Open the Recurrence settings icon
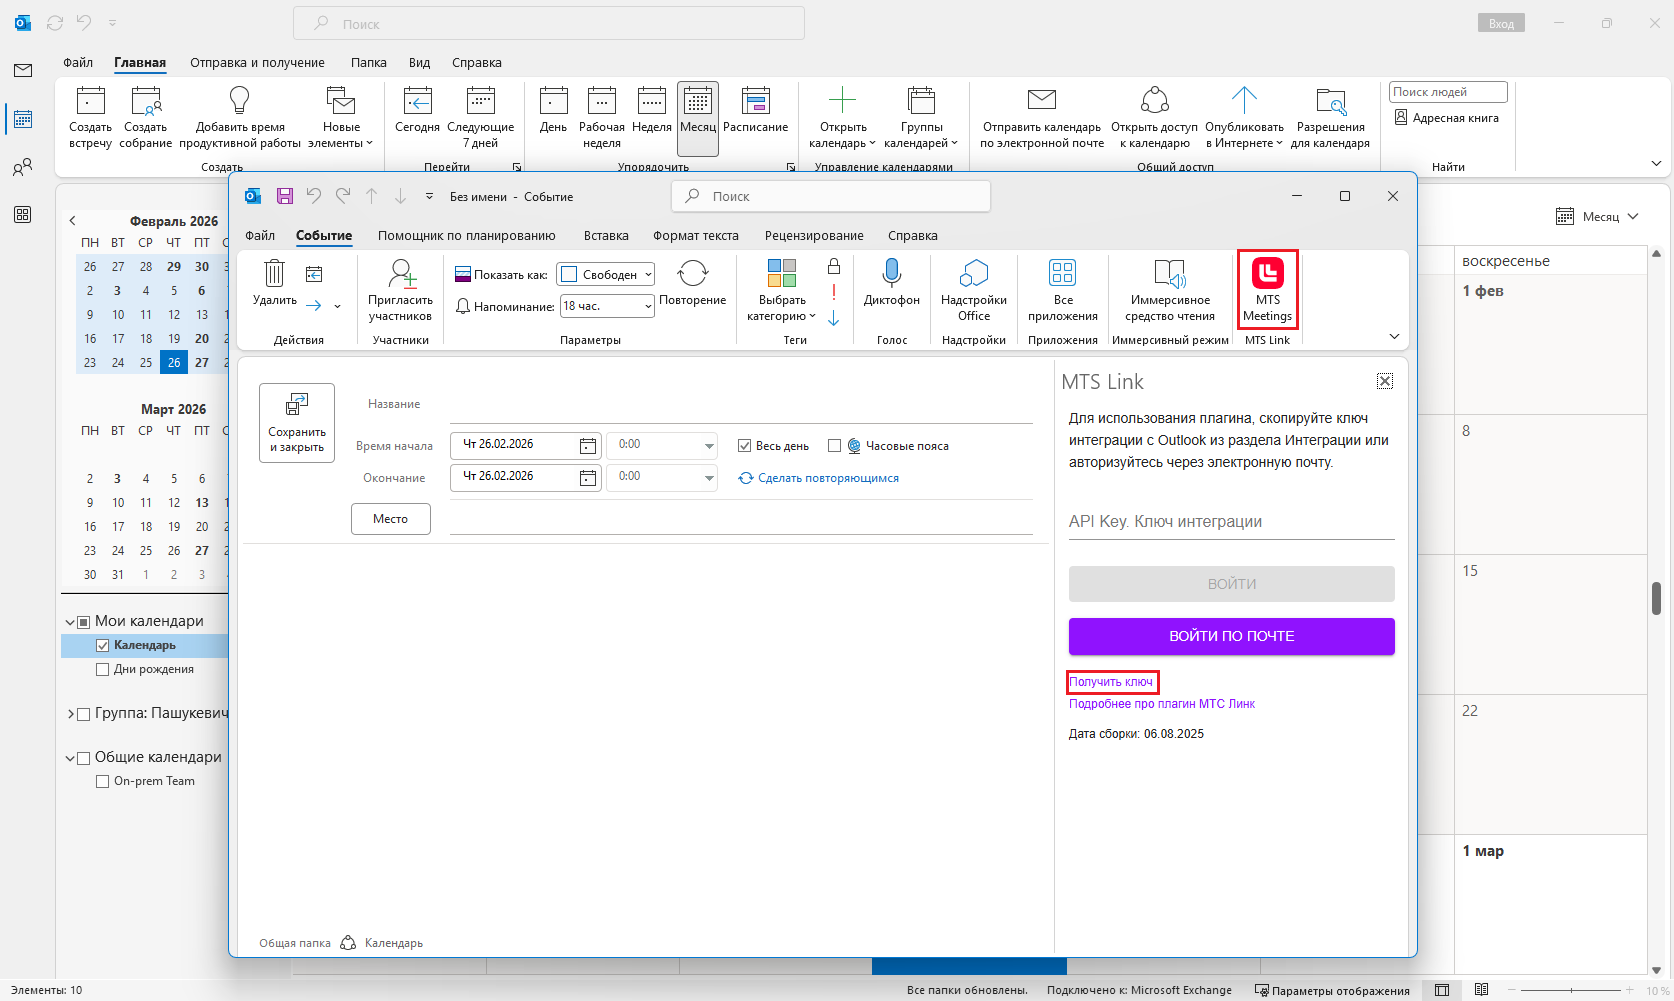1674x1001 pixels. (692, 274)
